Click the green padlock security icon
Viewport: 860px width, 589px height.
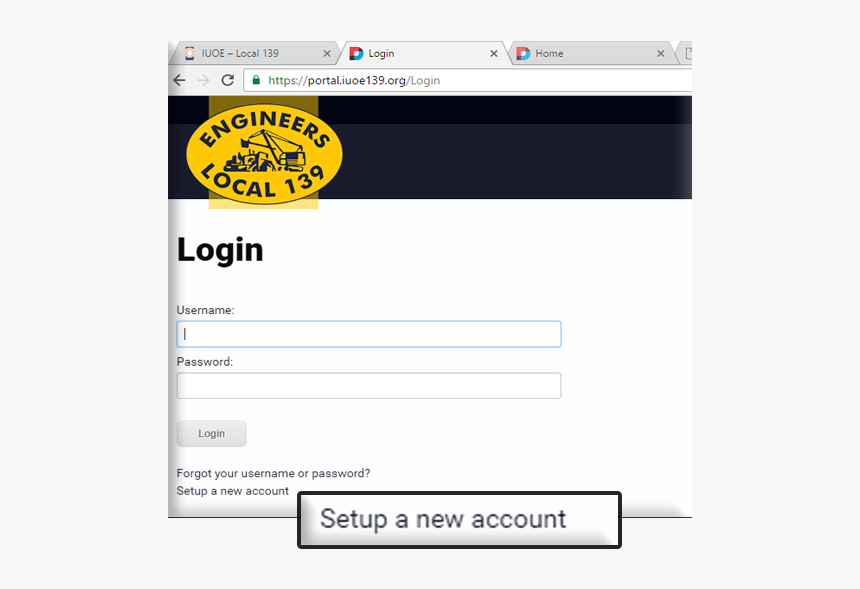(256, 80)
